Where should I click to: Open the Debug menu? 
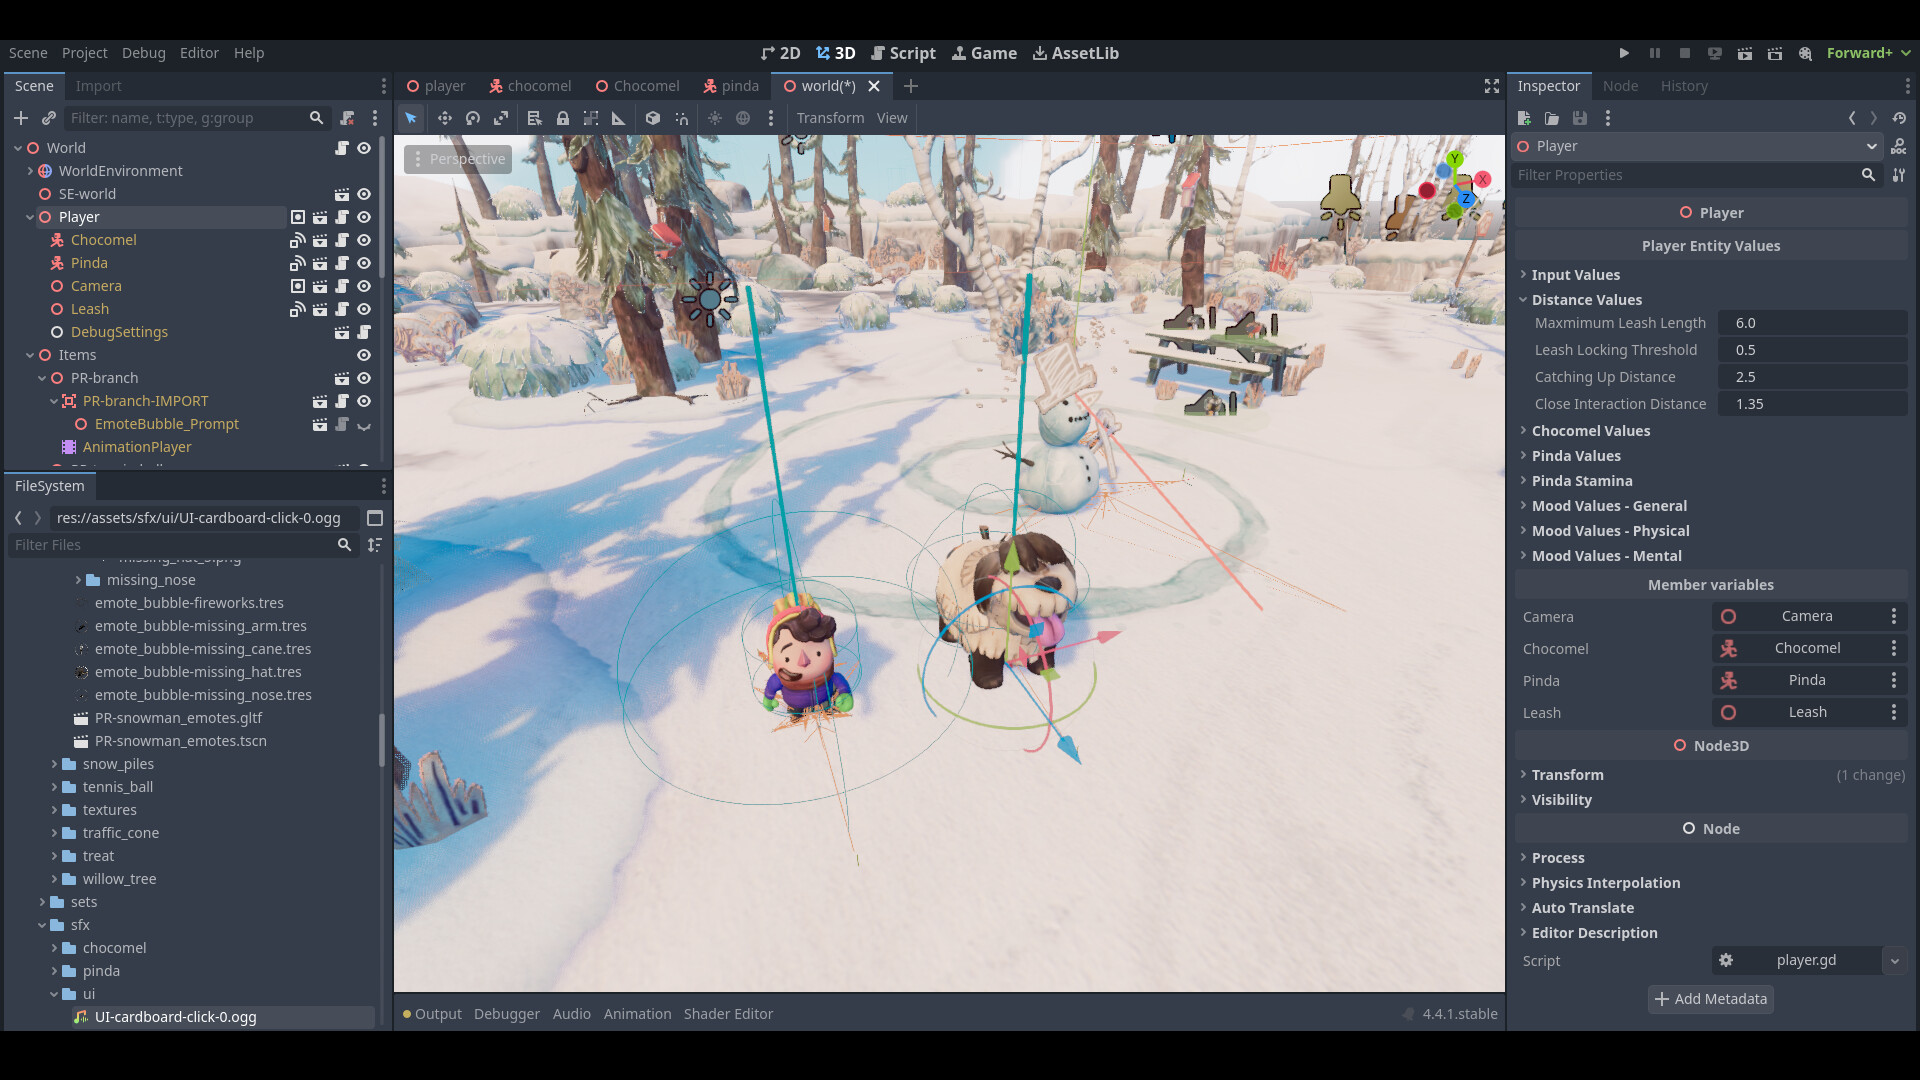click(143, 53)
